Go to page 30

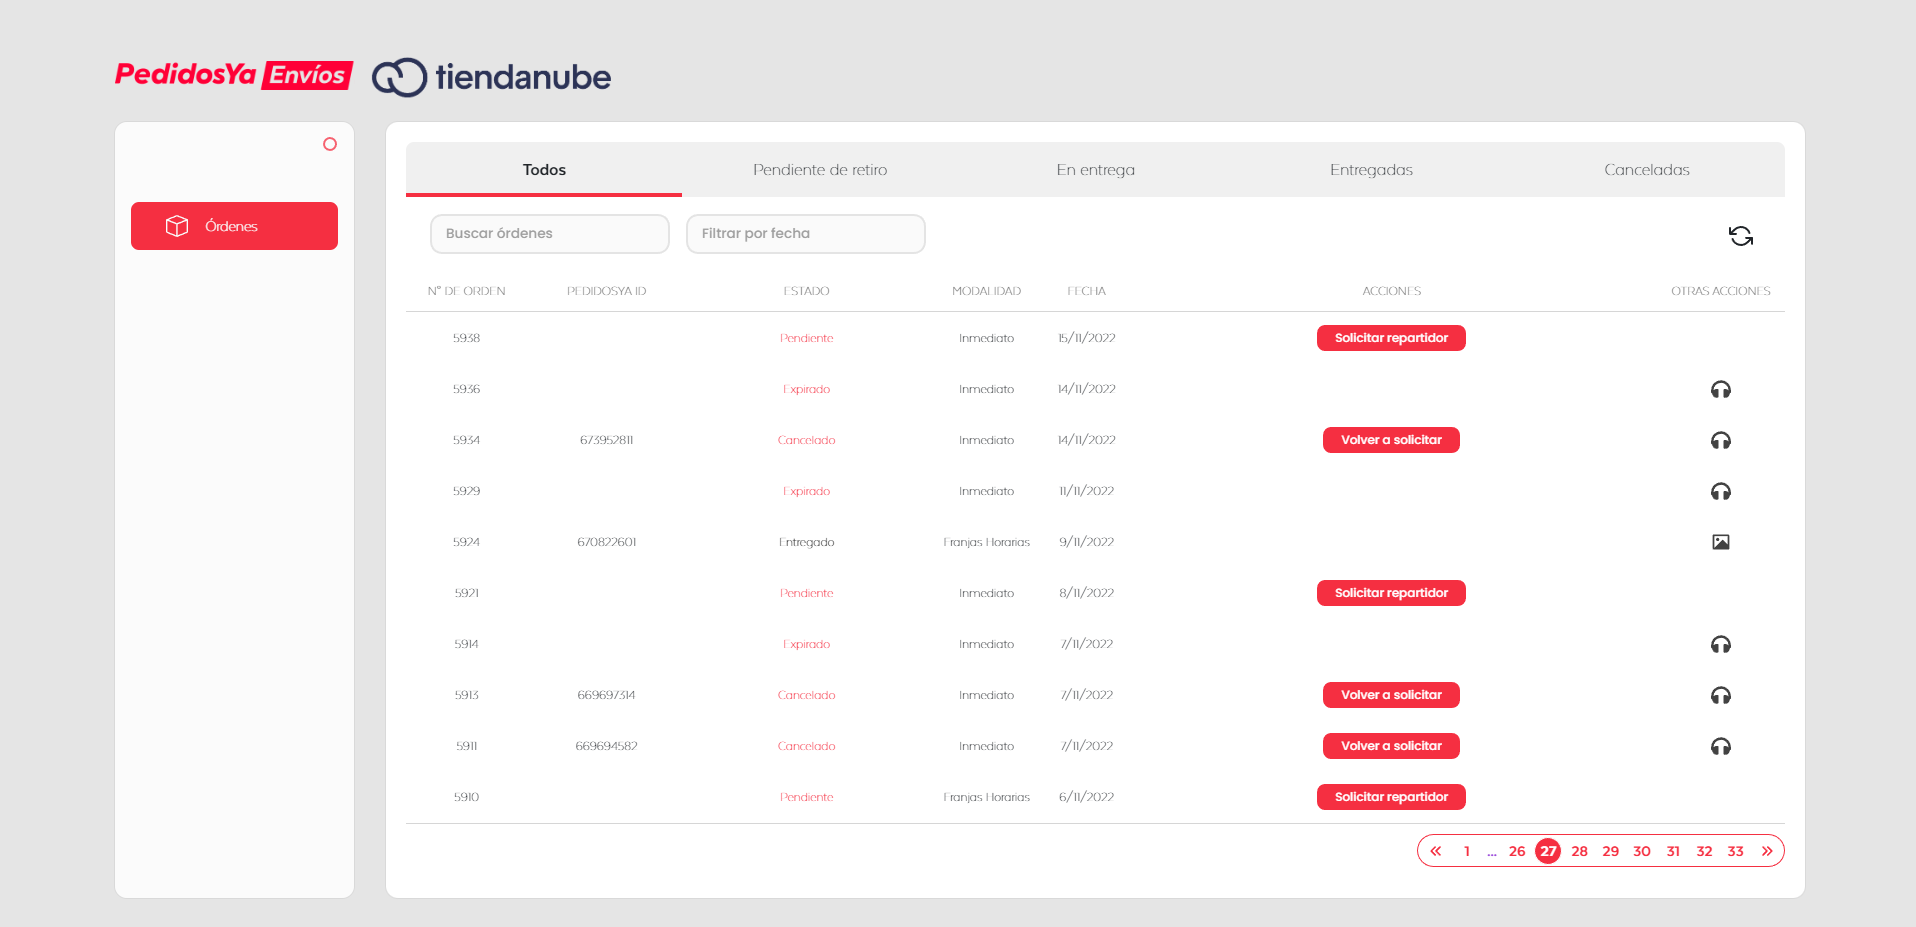(1642, 851)
